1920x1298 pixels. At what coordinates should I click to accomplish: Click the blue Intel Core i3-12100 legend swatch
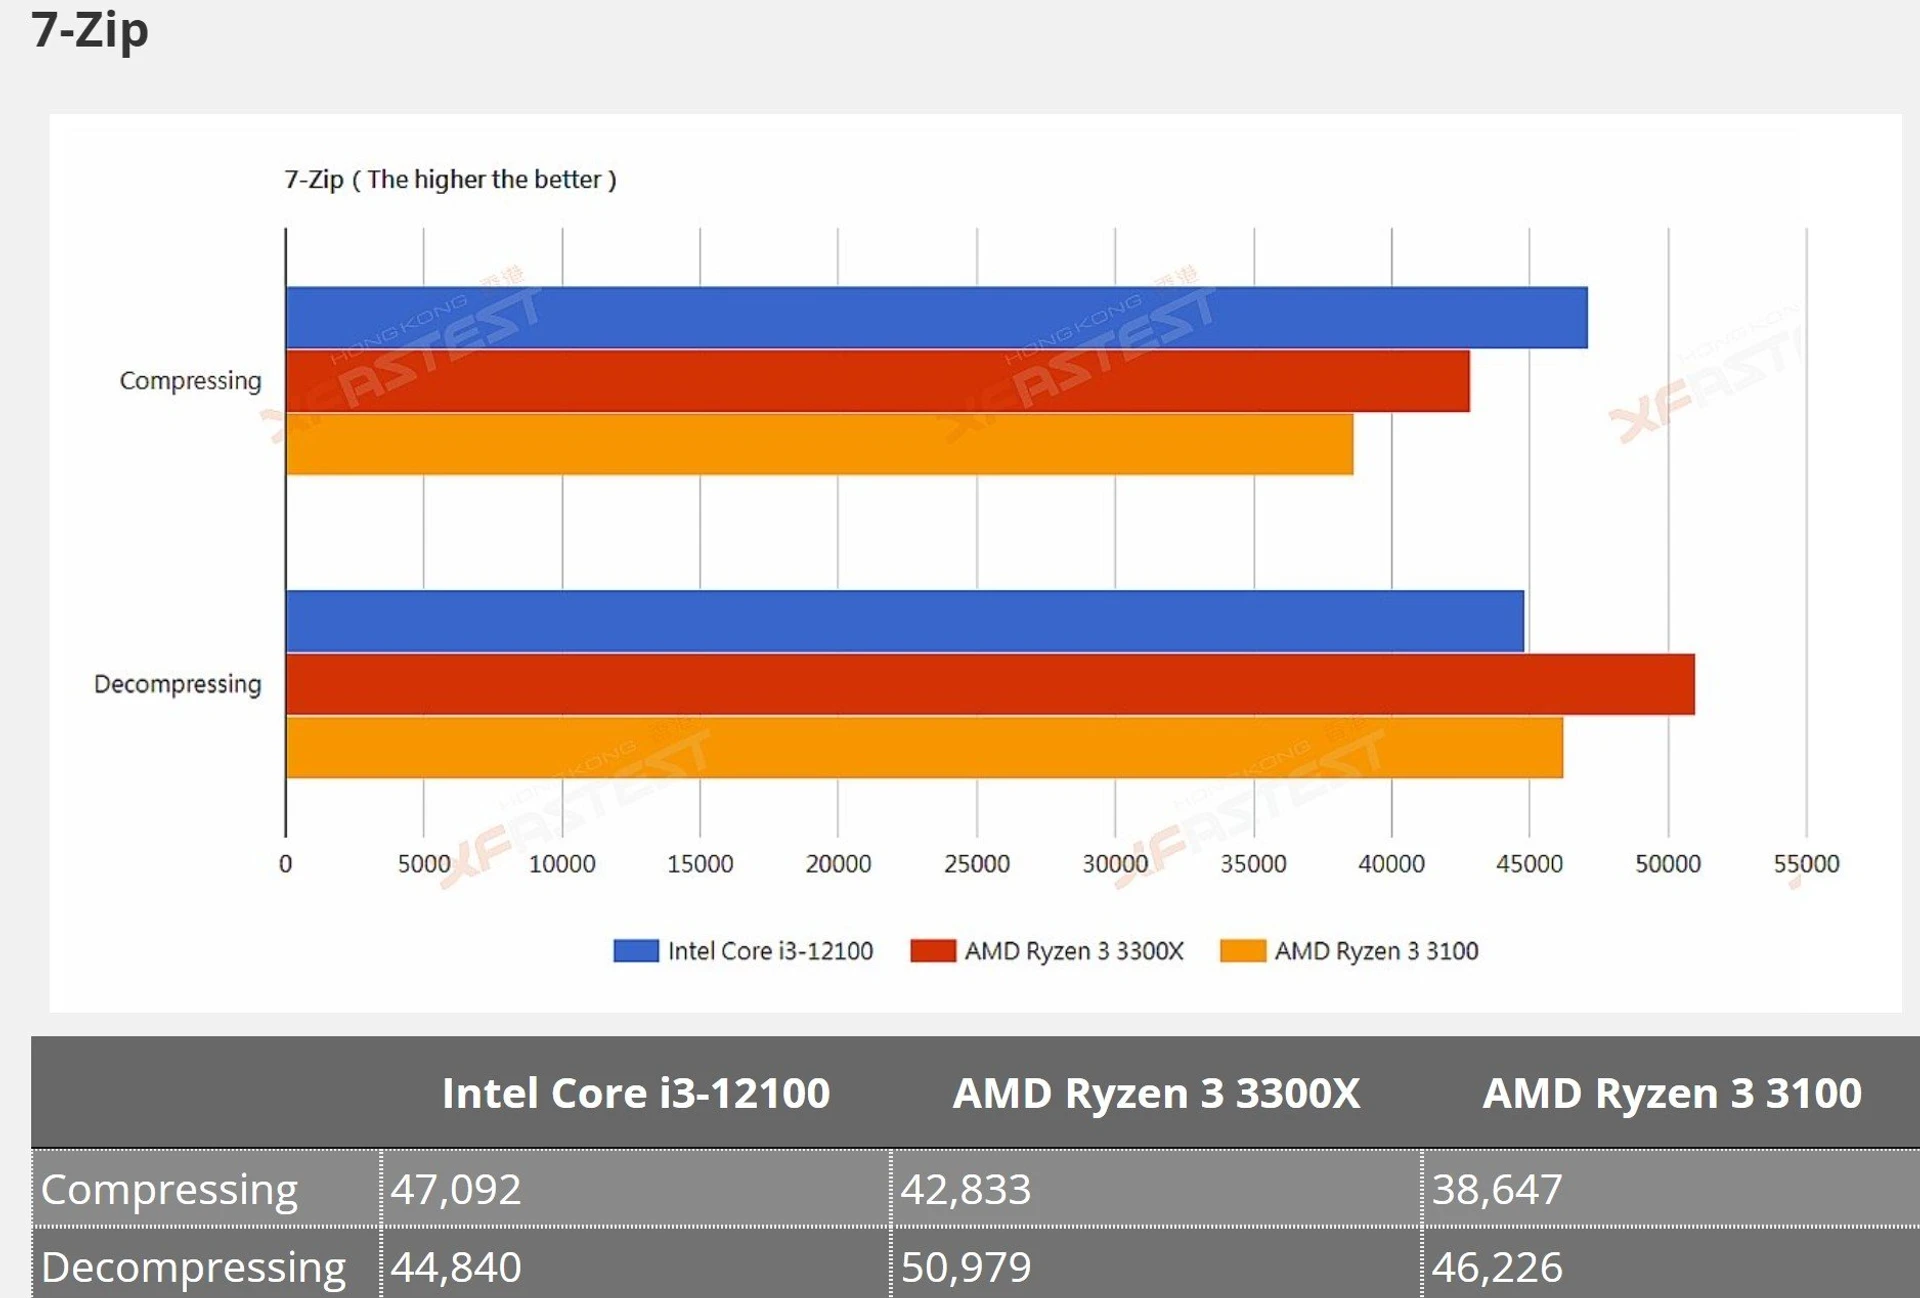point(636,950)
